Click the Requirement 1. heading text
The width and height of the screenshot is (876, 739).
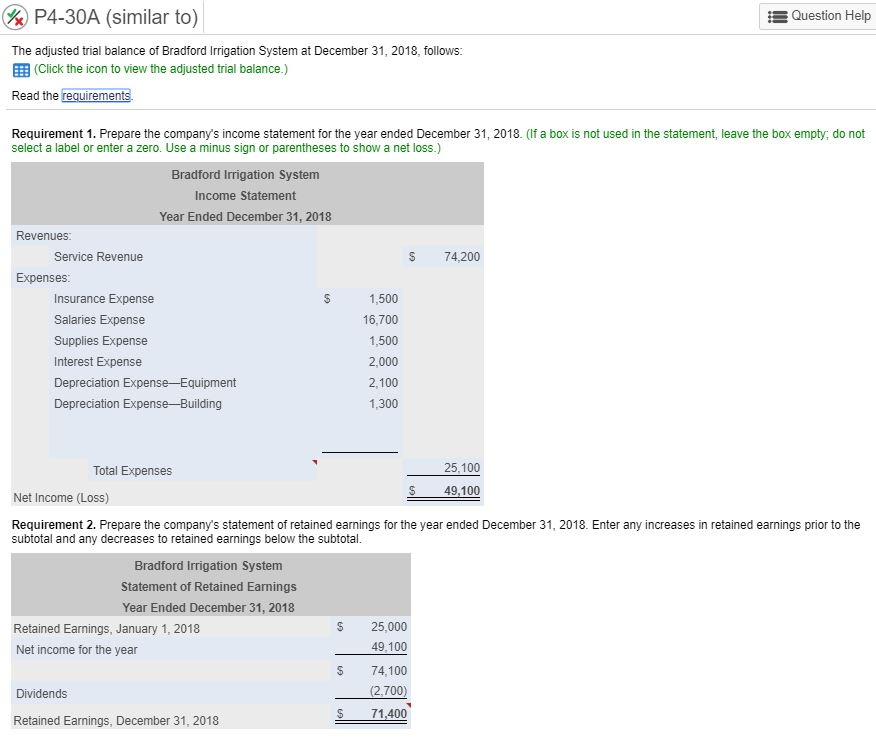pos(54,134)
